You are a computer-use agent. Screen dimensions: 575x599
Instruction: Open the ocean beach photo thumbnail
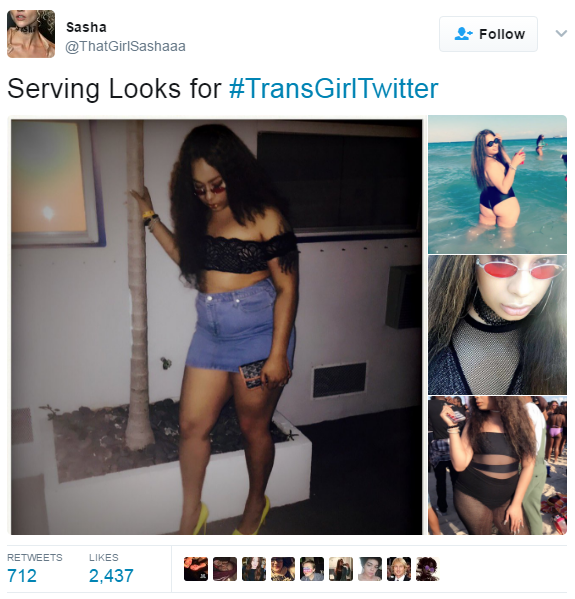pyautogui.click(x=497, y=184)
